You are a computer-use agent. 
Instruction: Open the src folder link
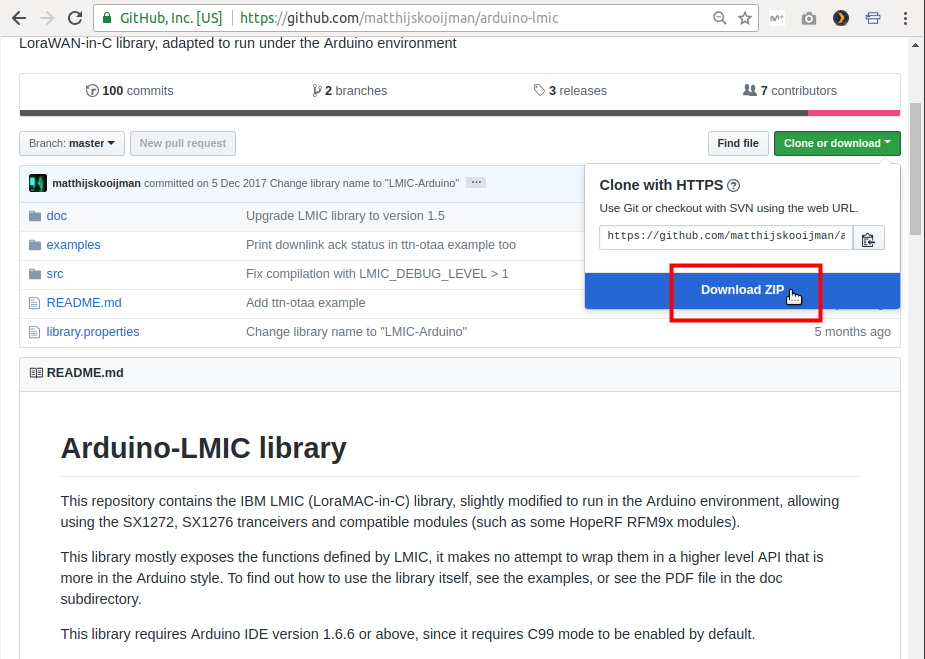(55, 274)
